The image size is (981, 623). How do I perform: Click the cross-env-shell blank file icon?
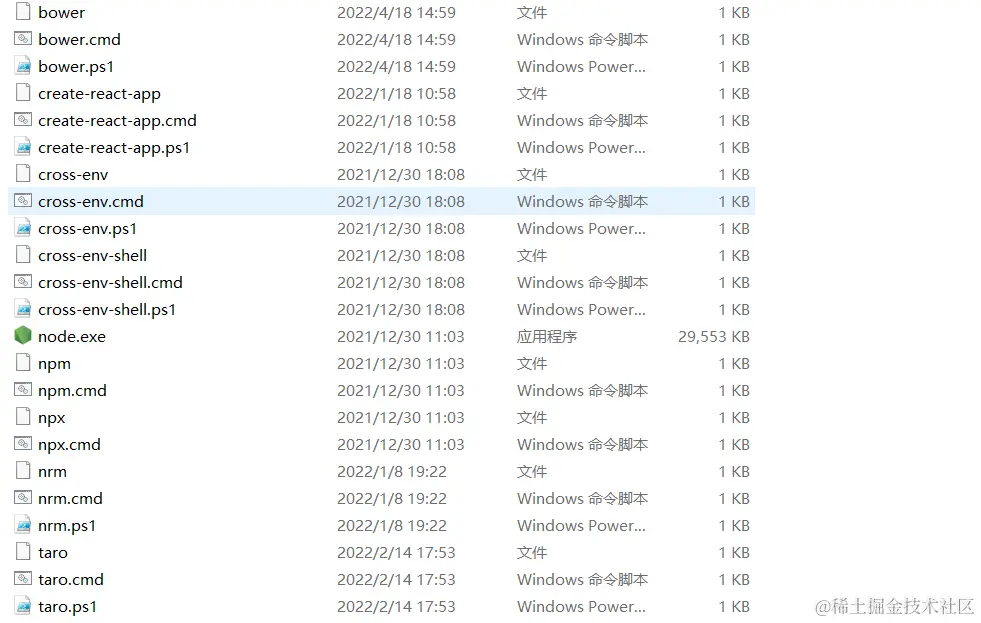pos(23,255)
